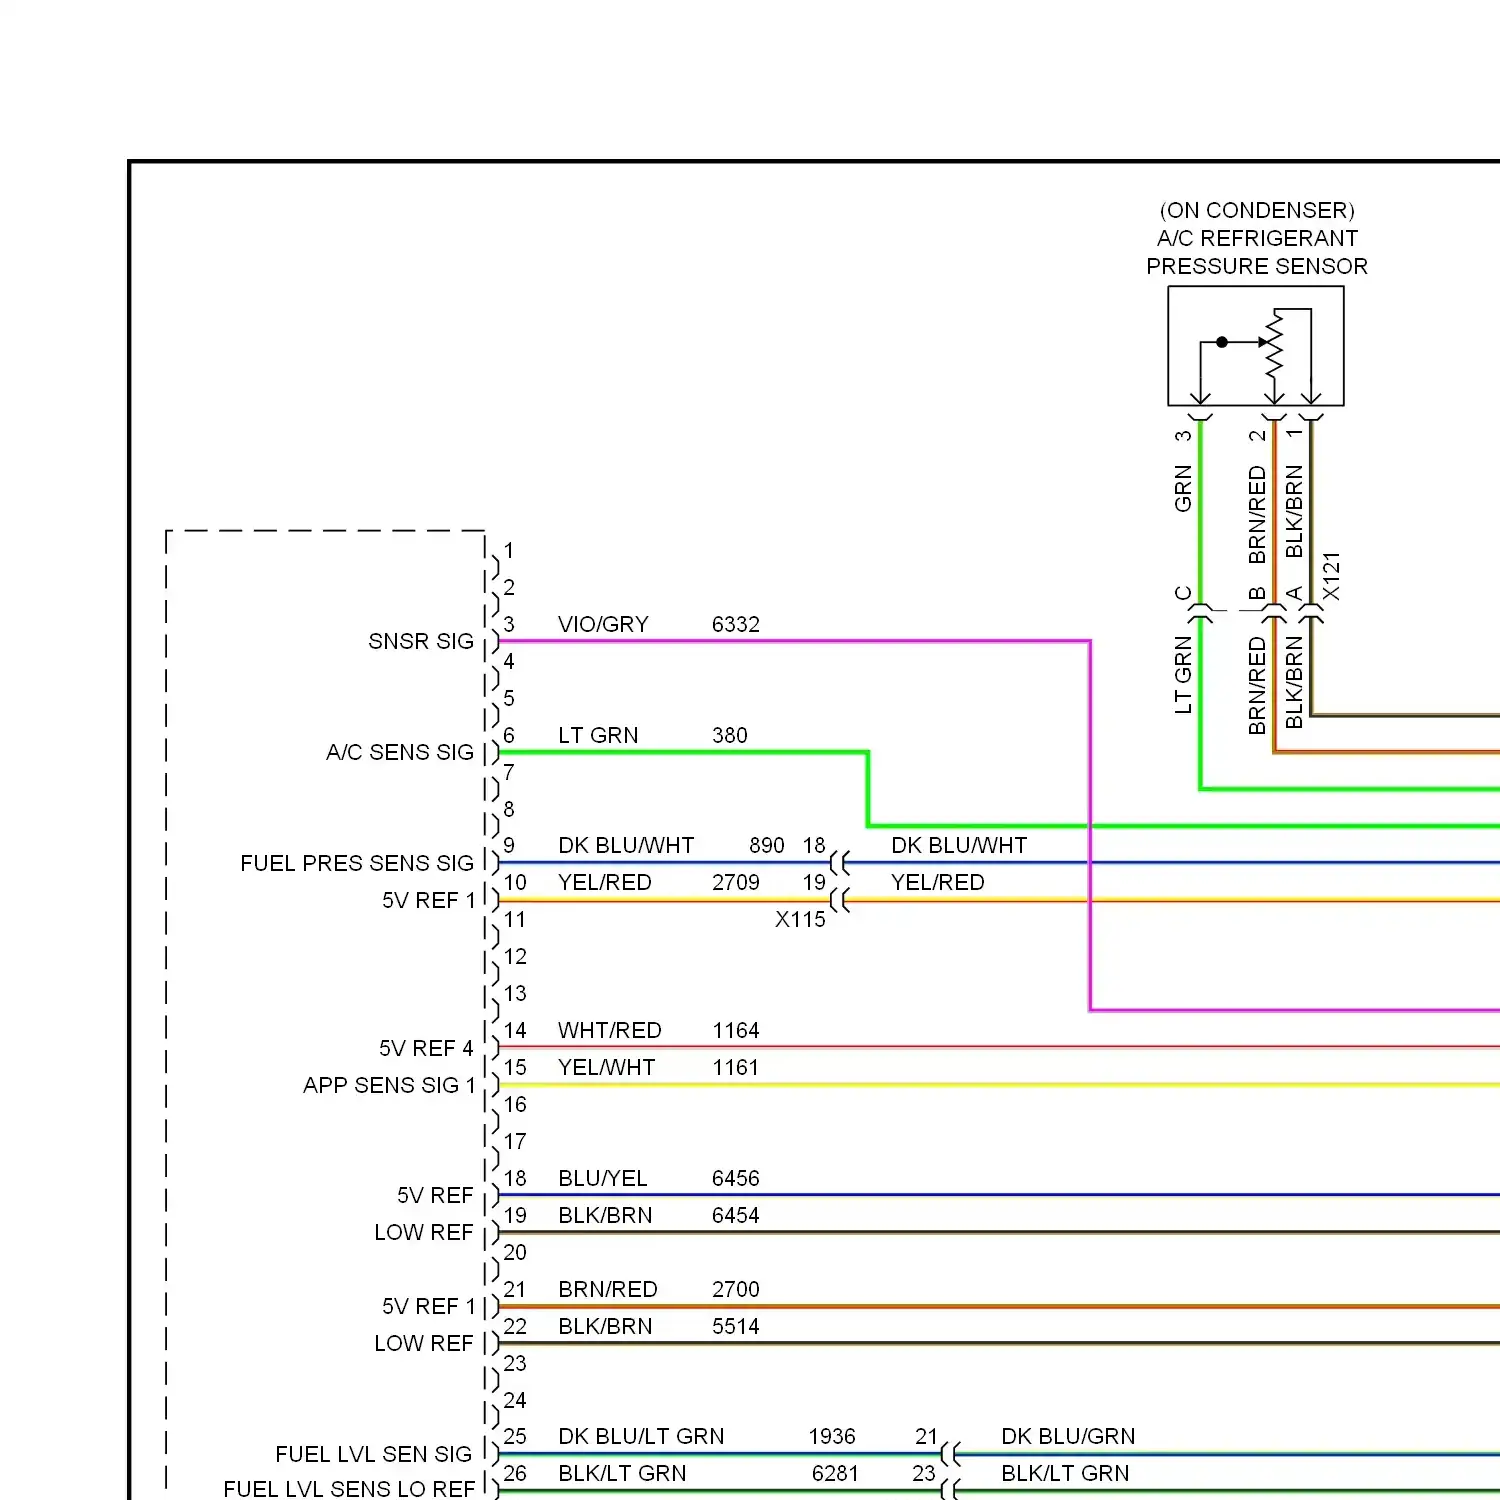
Task: Click the "BLU/YEL" wire label
Action: pos(602,1178)
